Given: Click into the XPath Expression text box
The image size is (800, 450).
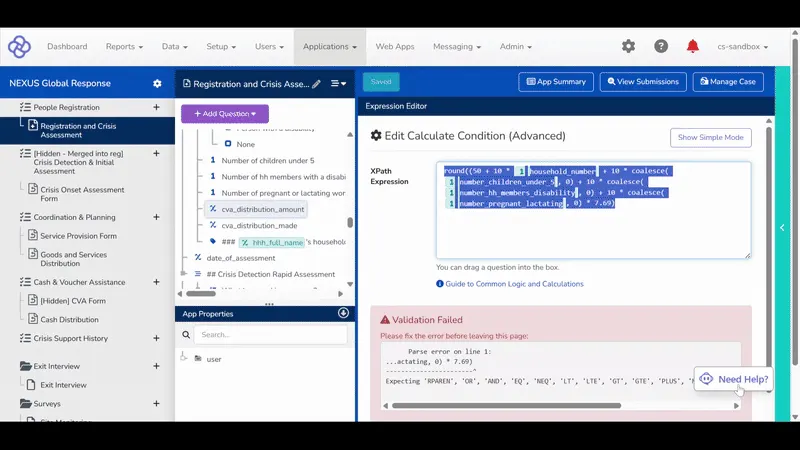Looking at the screenshot, I should pos(593,210).
